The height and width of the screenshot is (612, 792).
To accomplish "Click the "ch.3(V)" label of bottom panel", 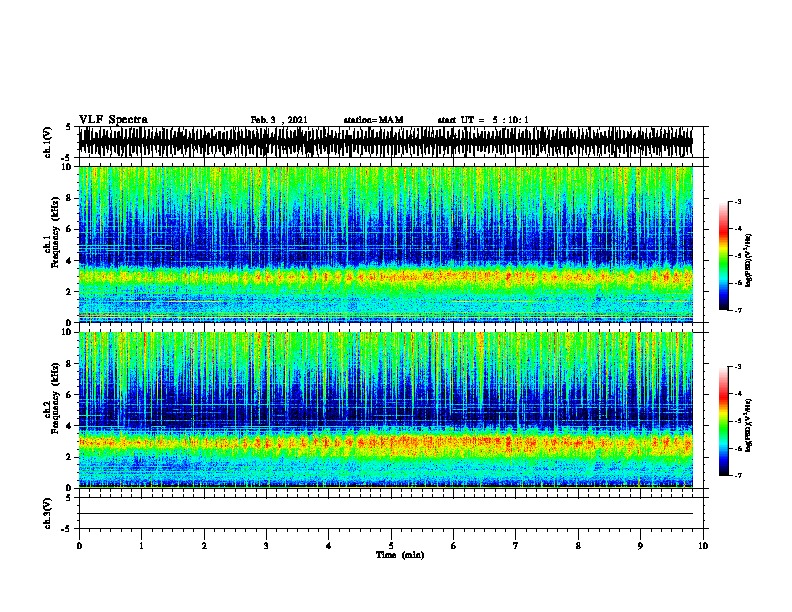I will pos(47,513).
